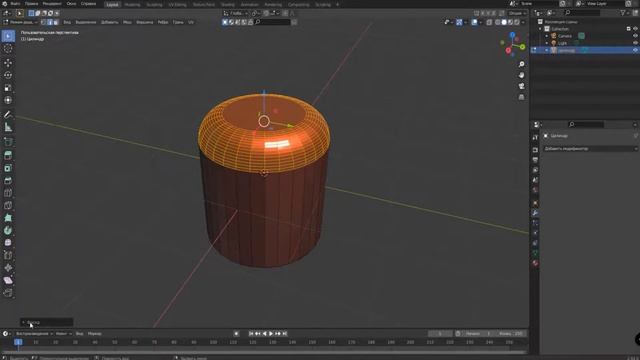The height and width of the screenshot is (360, 640).
Task: Hide the Camera object with its eye icon
Action: click(x=635, y=36)
